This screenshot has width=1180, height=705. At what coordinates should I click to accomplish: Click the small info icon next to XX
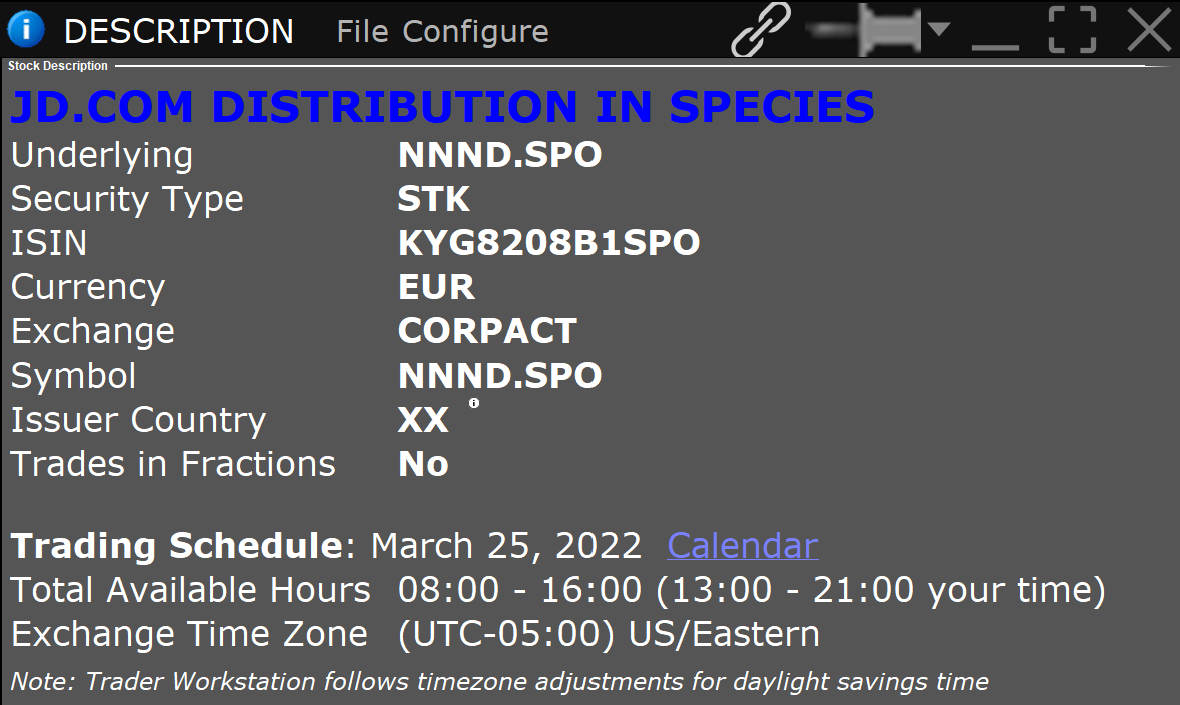[473, 403]
